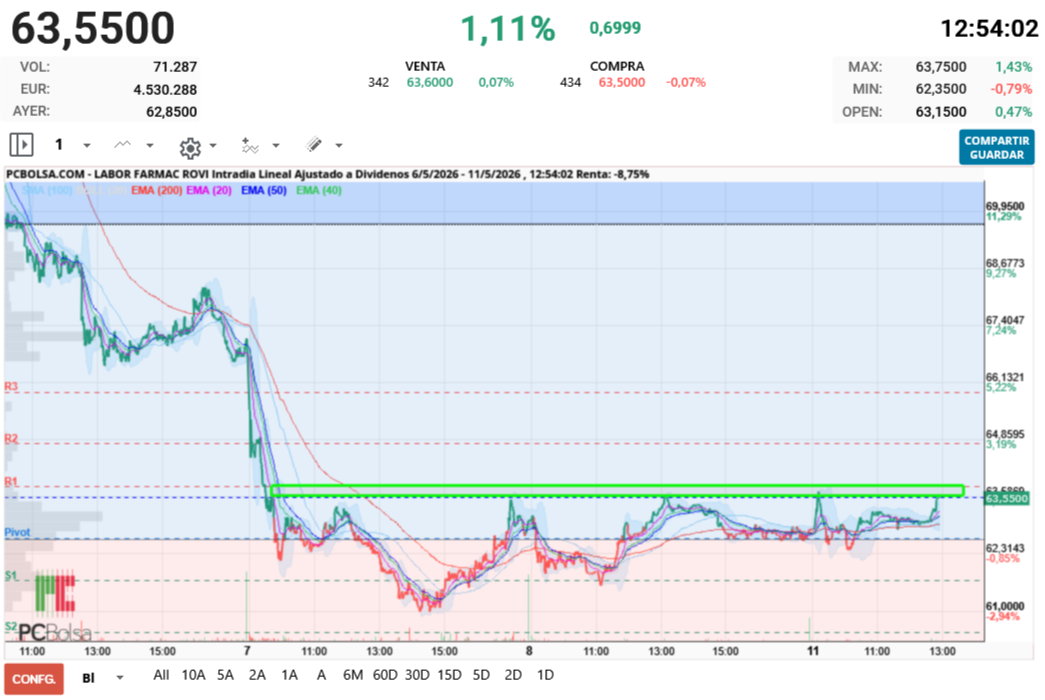Screen dimensions: 1045x700
Task: Open the BI dropdown at bottom
Action: [103, 678]
